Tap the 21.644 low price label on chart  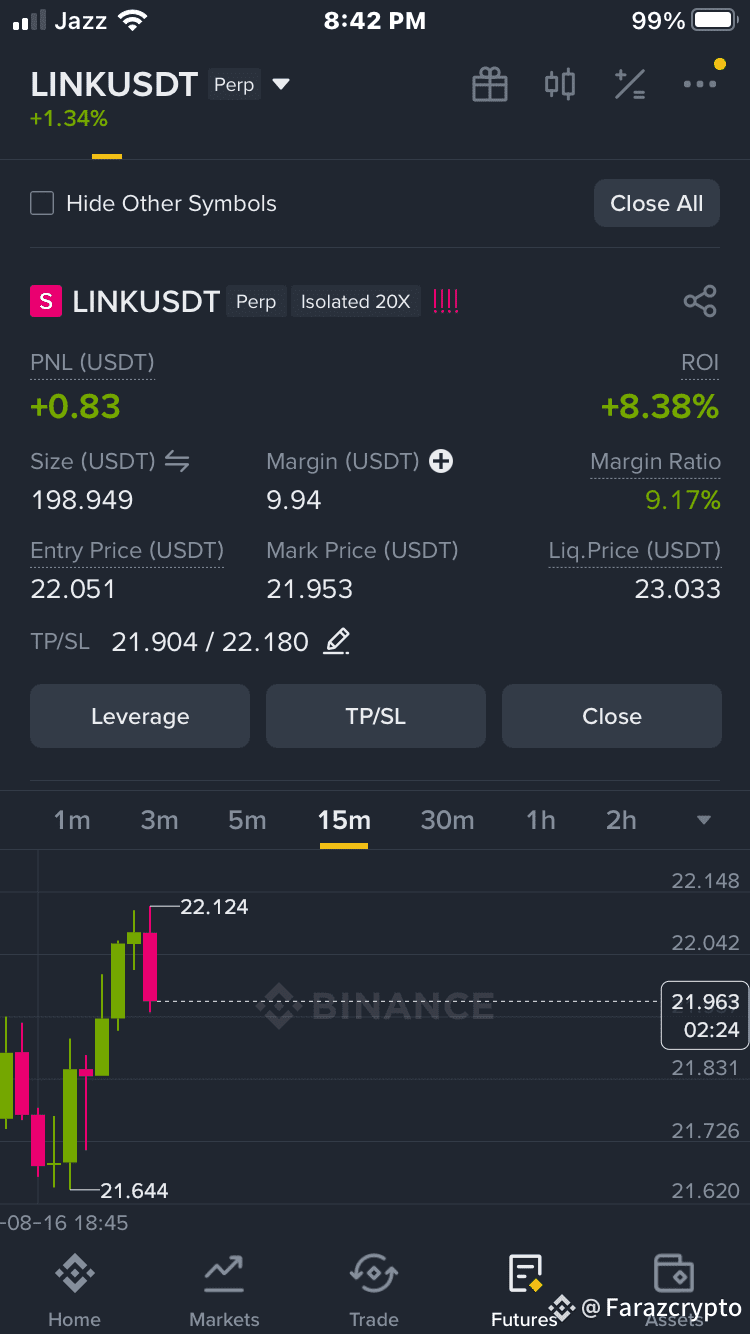[x=134, y=1190]
